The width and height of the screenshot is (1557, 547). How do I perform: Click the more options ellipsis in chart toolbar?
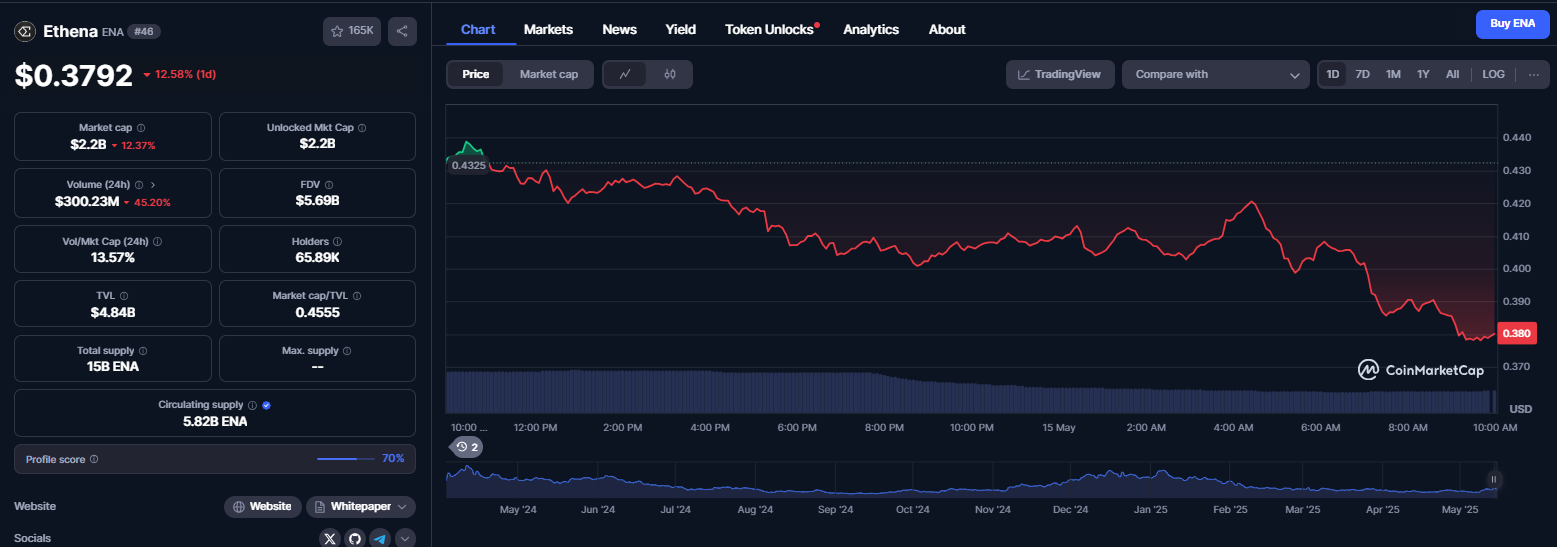(x=1533, y=74)
